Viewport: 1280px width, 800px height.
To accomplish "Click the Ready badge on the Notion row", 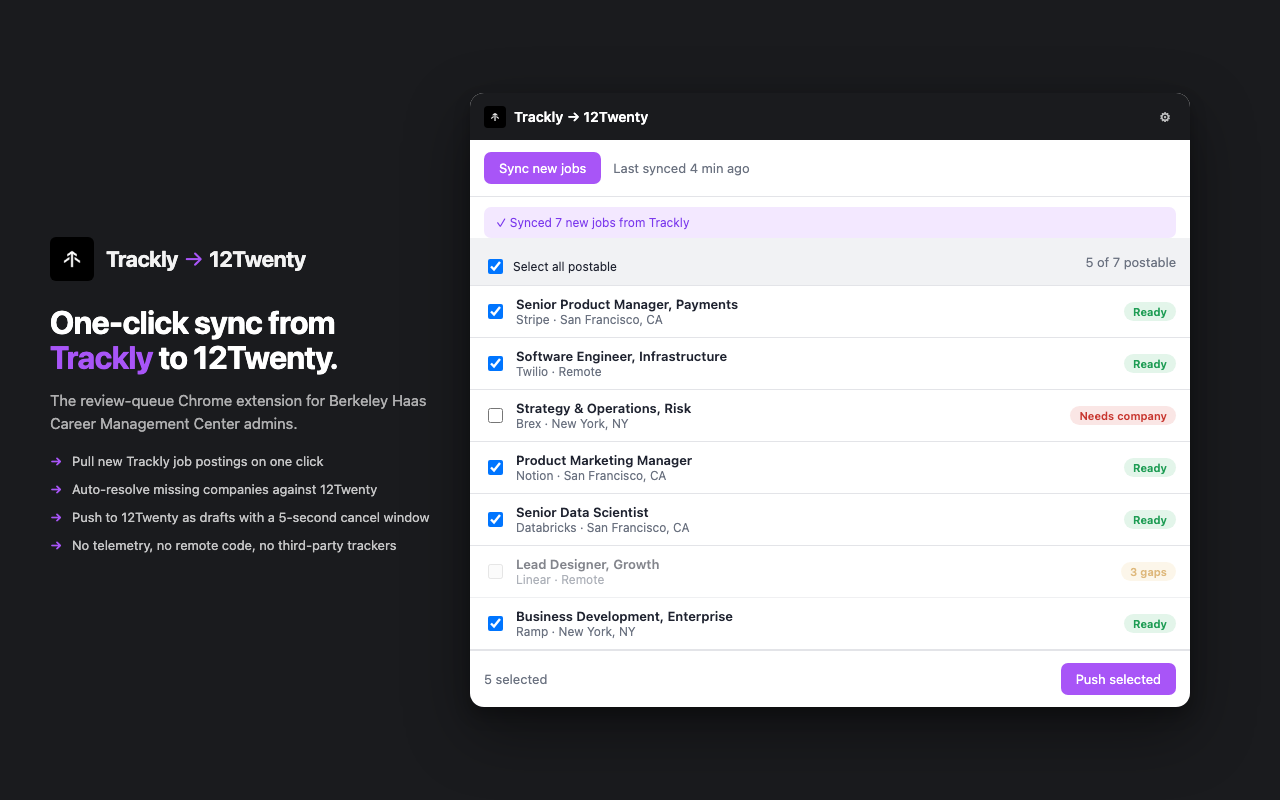I will click(1150, 468).
